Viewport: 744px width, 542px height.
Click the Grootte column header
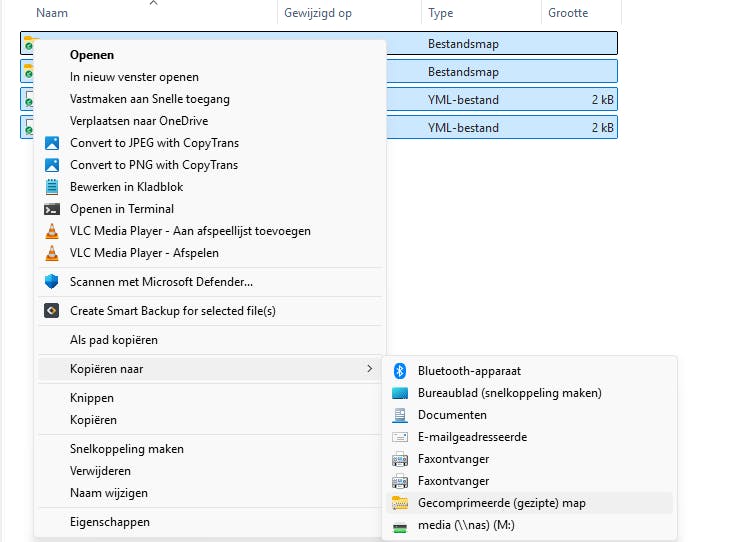568,13
